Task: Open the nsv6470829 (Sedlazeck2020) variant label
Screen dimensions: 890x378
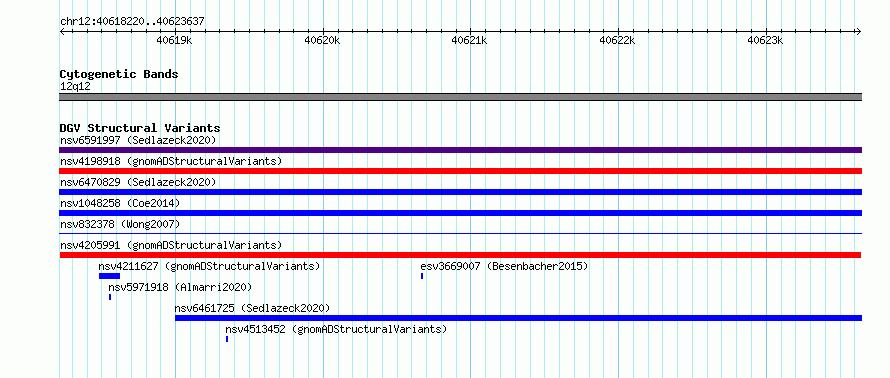Action: (138, 182)
